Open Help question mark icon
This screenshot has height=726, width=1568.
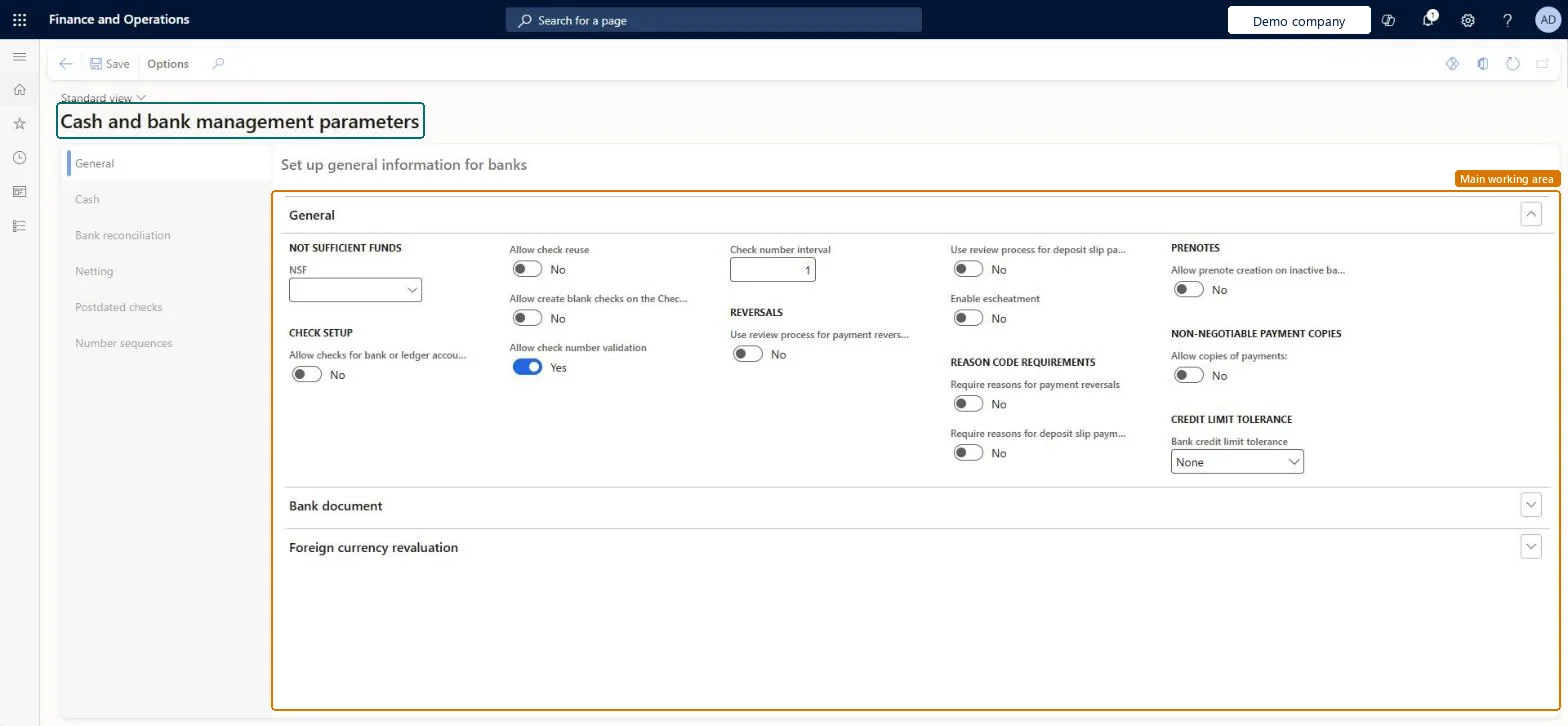(x=1508, y=20)
